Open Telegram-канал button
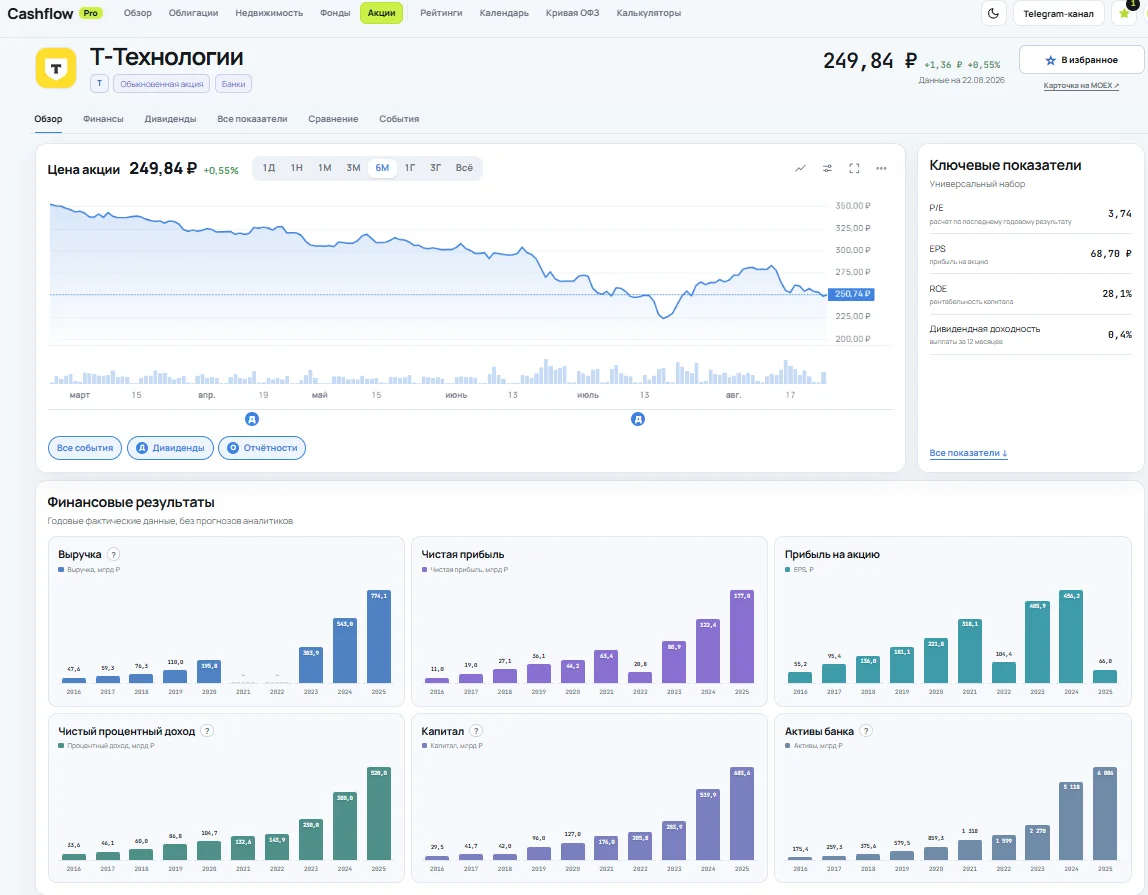This screenshot has width=1148, height=895. point(1058,13)
